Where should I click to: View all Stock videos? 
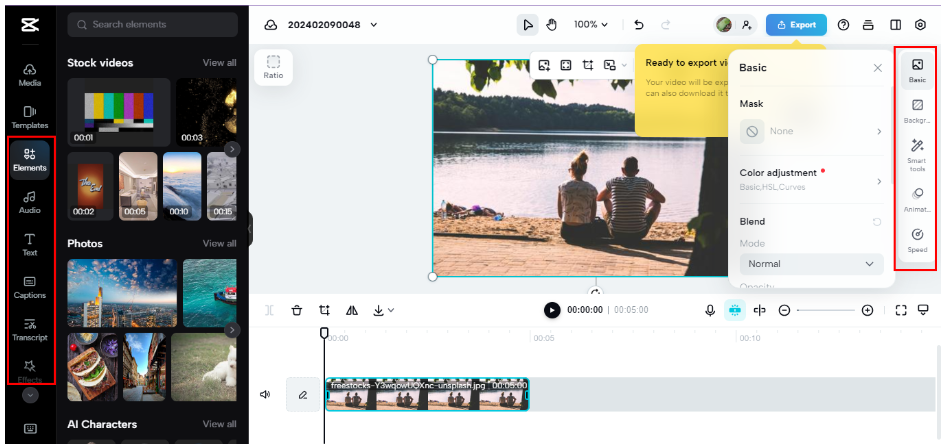click(x=219, y=63)
